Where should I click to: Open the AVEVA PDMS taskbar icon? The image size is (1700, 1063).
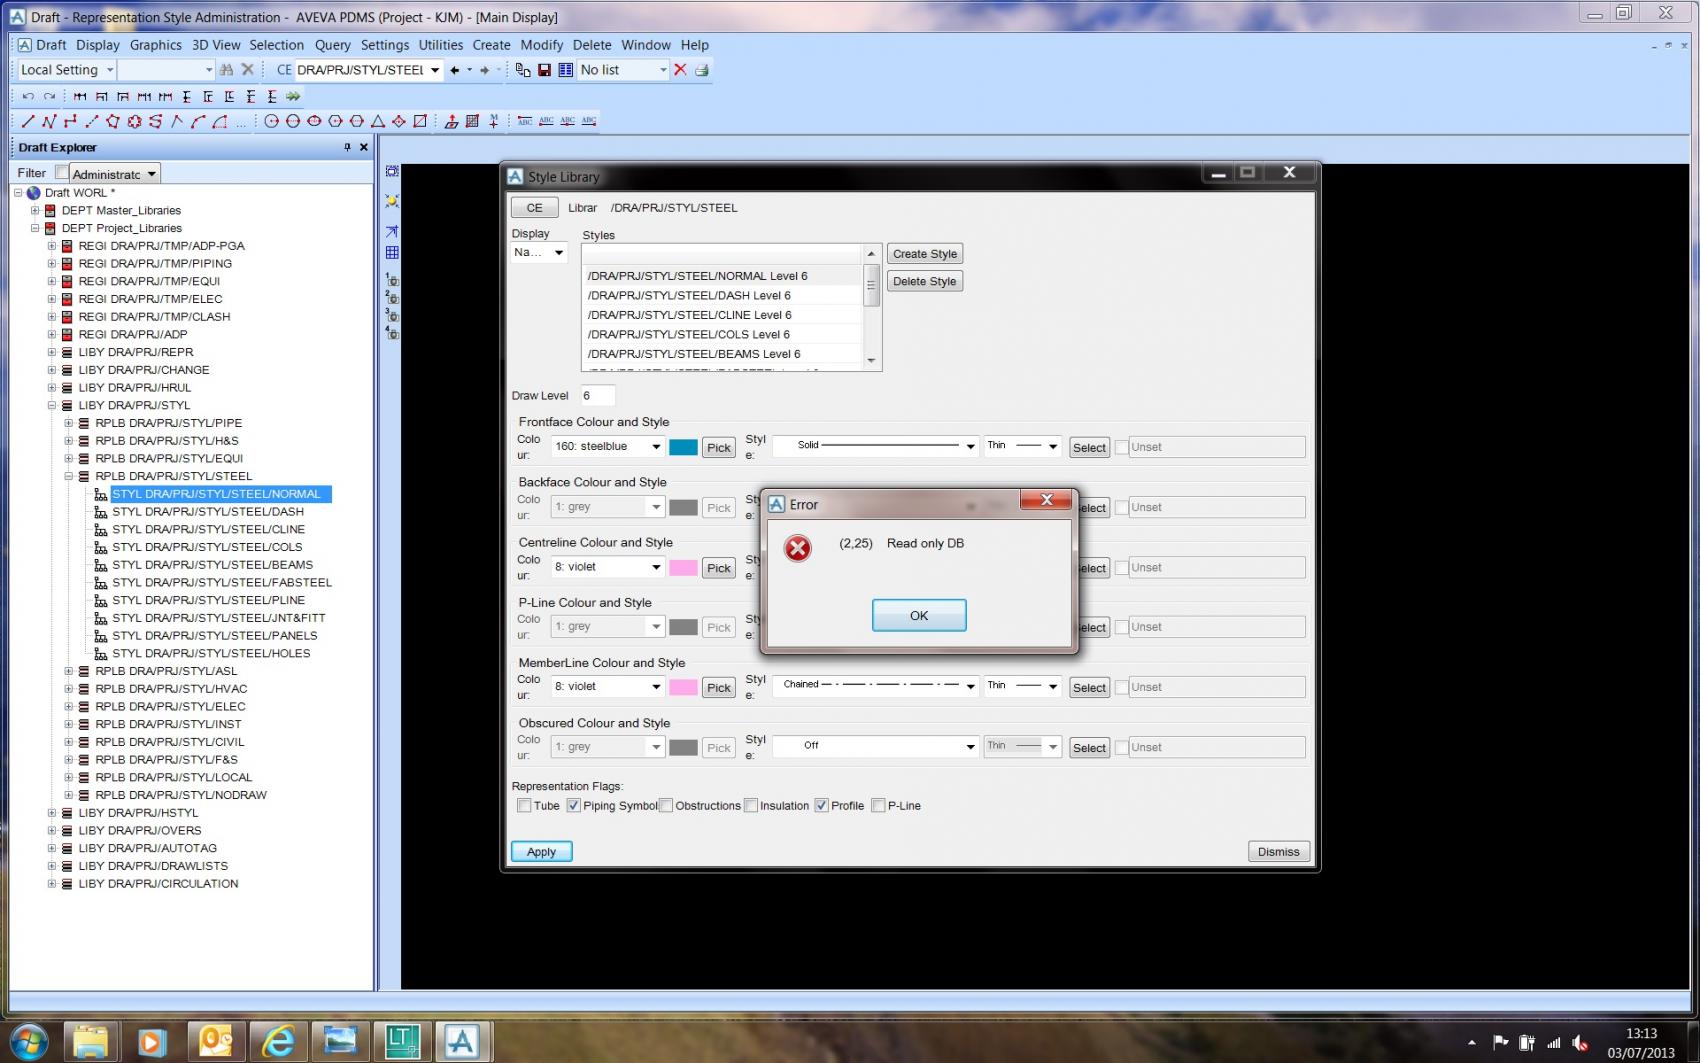point(462,1042)
